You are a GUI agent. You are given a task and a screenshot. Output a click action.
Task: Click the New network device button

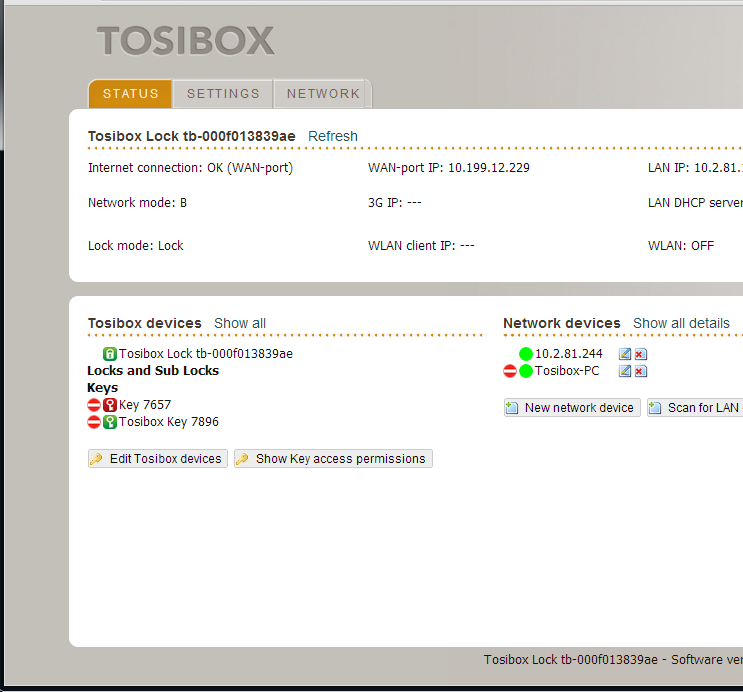(x=572, y=408)
